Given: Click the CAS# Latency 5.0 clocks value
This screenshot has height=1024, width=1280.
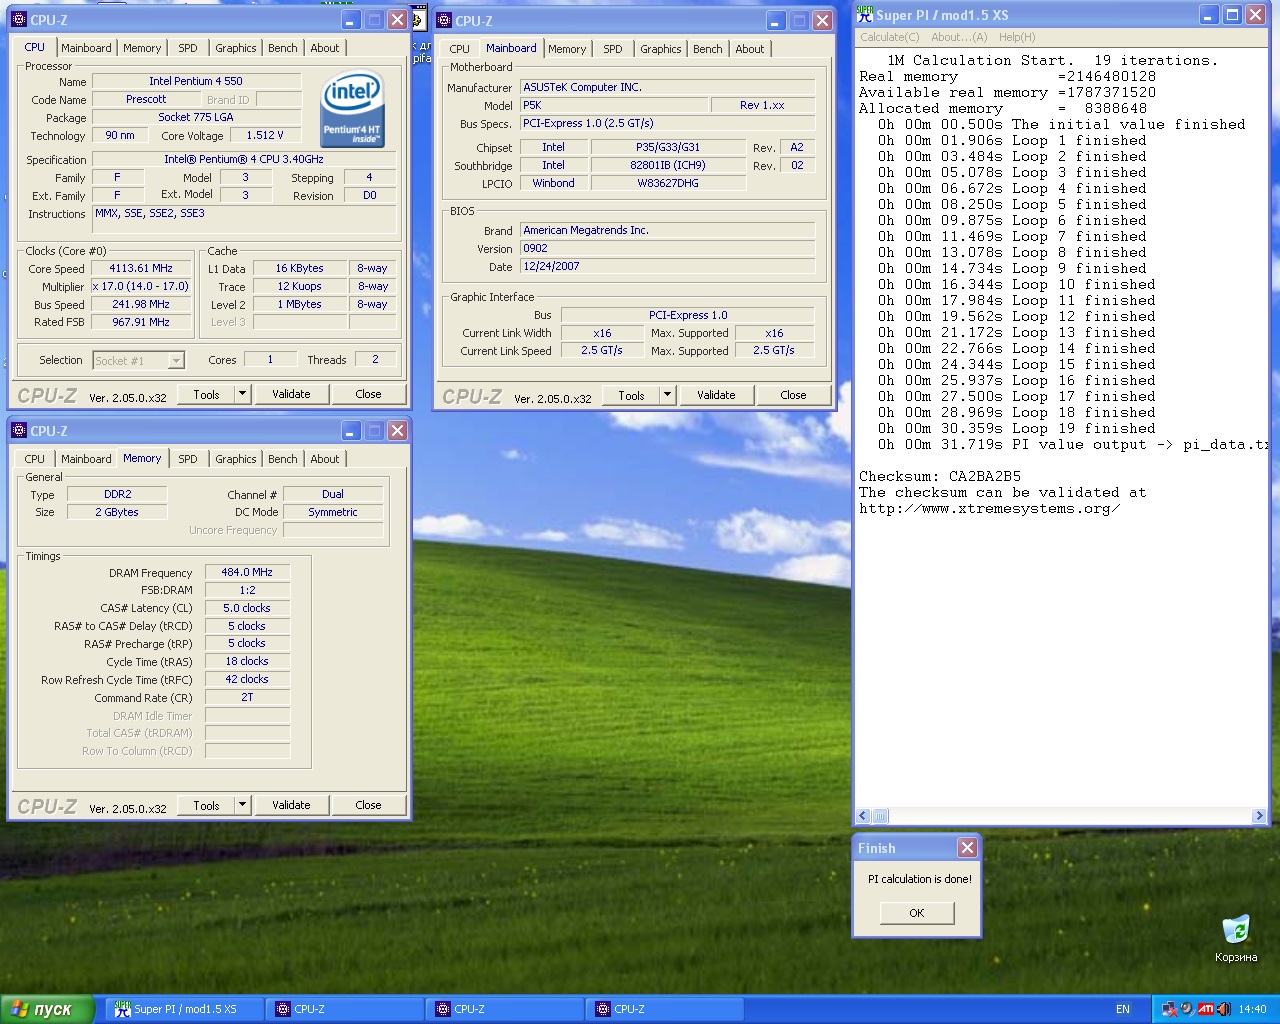Looking at the screenshot, I should coord(247,608).
